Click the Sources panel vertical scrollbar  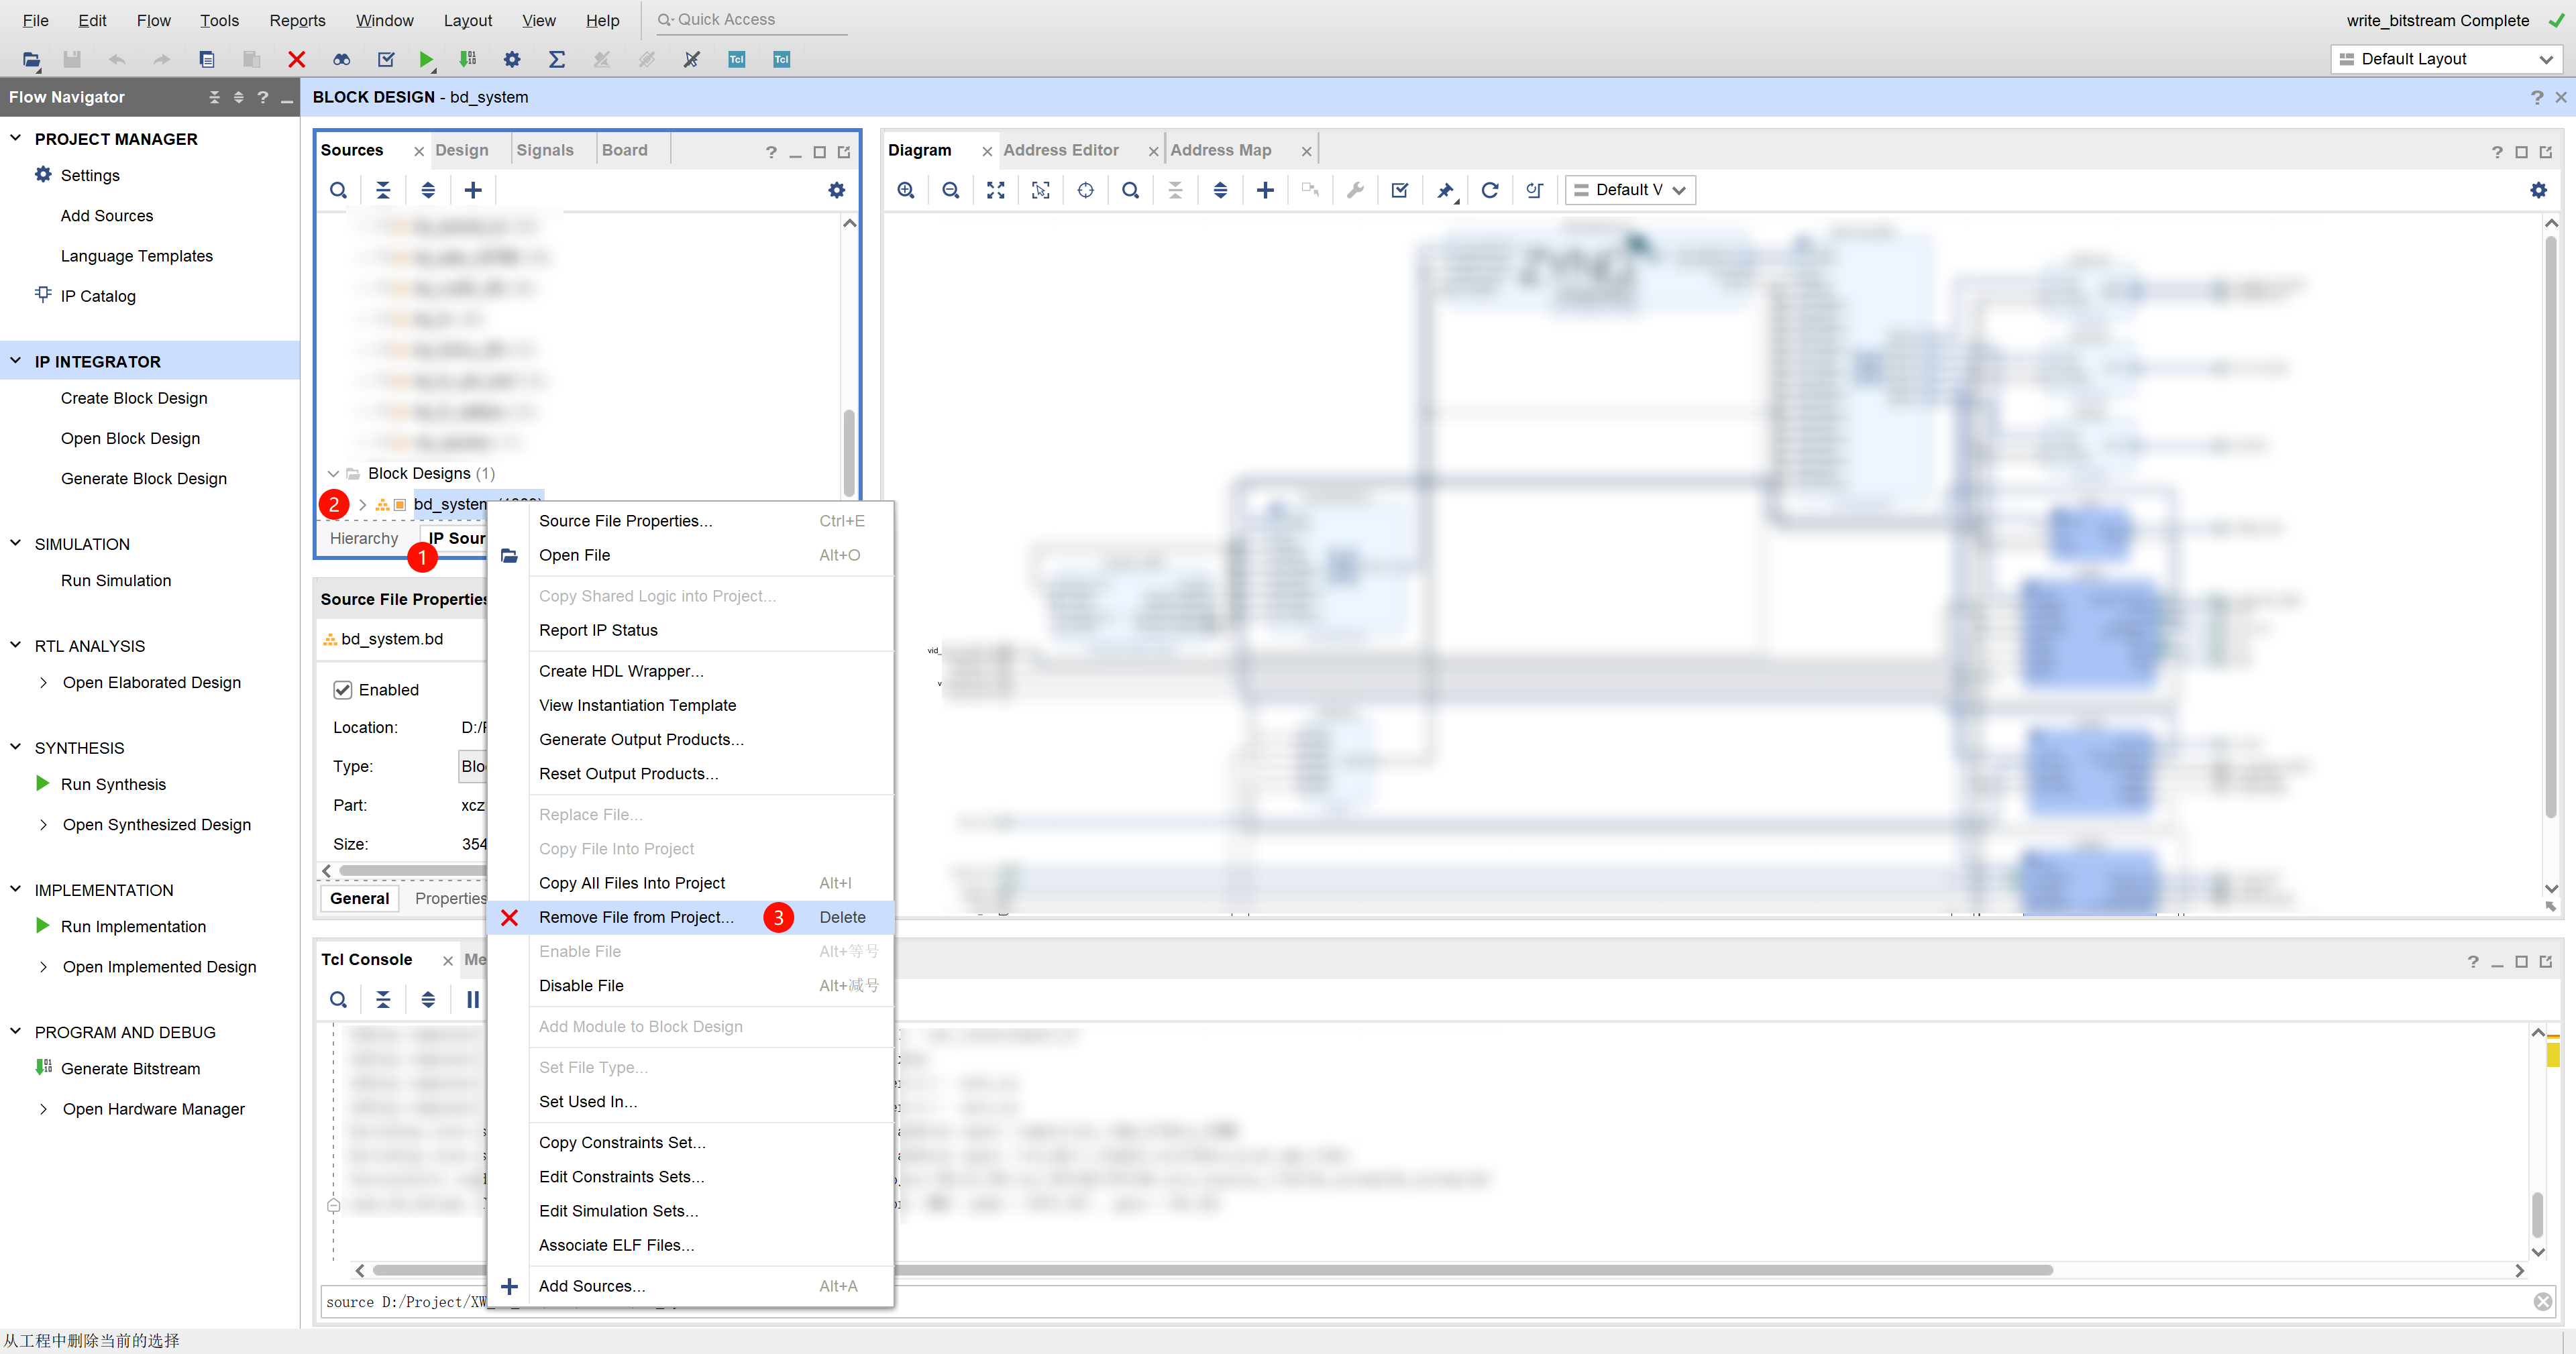pyautogui.click(x=849, y=452)
